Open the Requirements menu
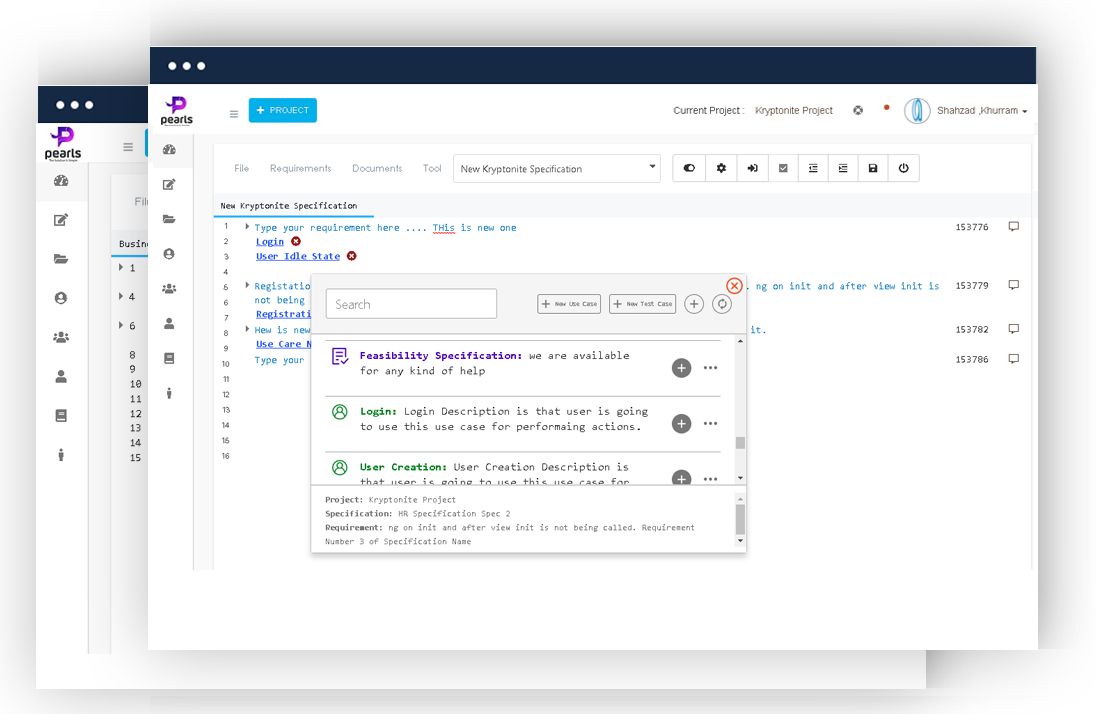The image size is (1096, 714). [300, 169]
